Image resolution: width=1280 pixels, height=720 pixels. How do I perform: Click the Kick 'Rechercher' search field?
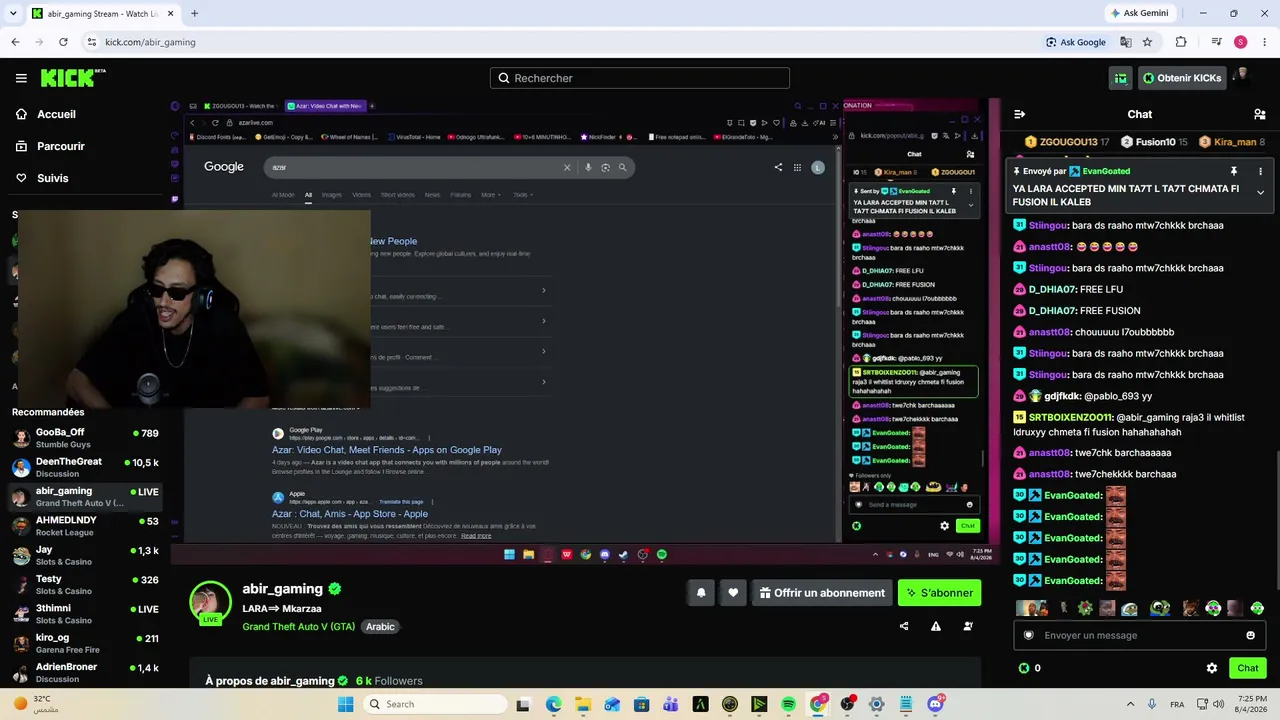click(640, 78)
